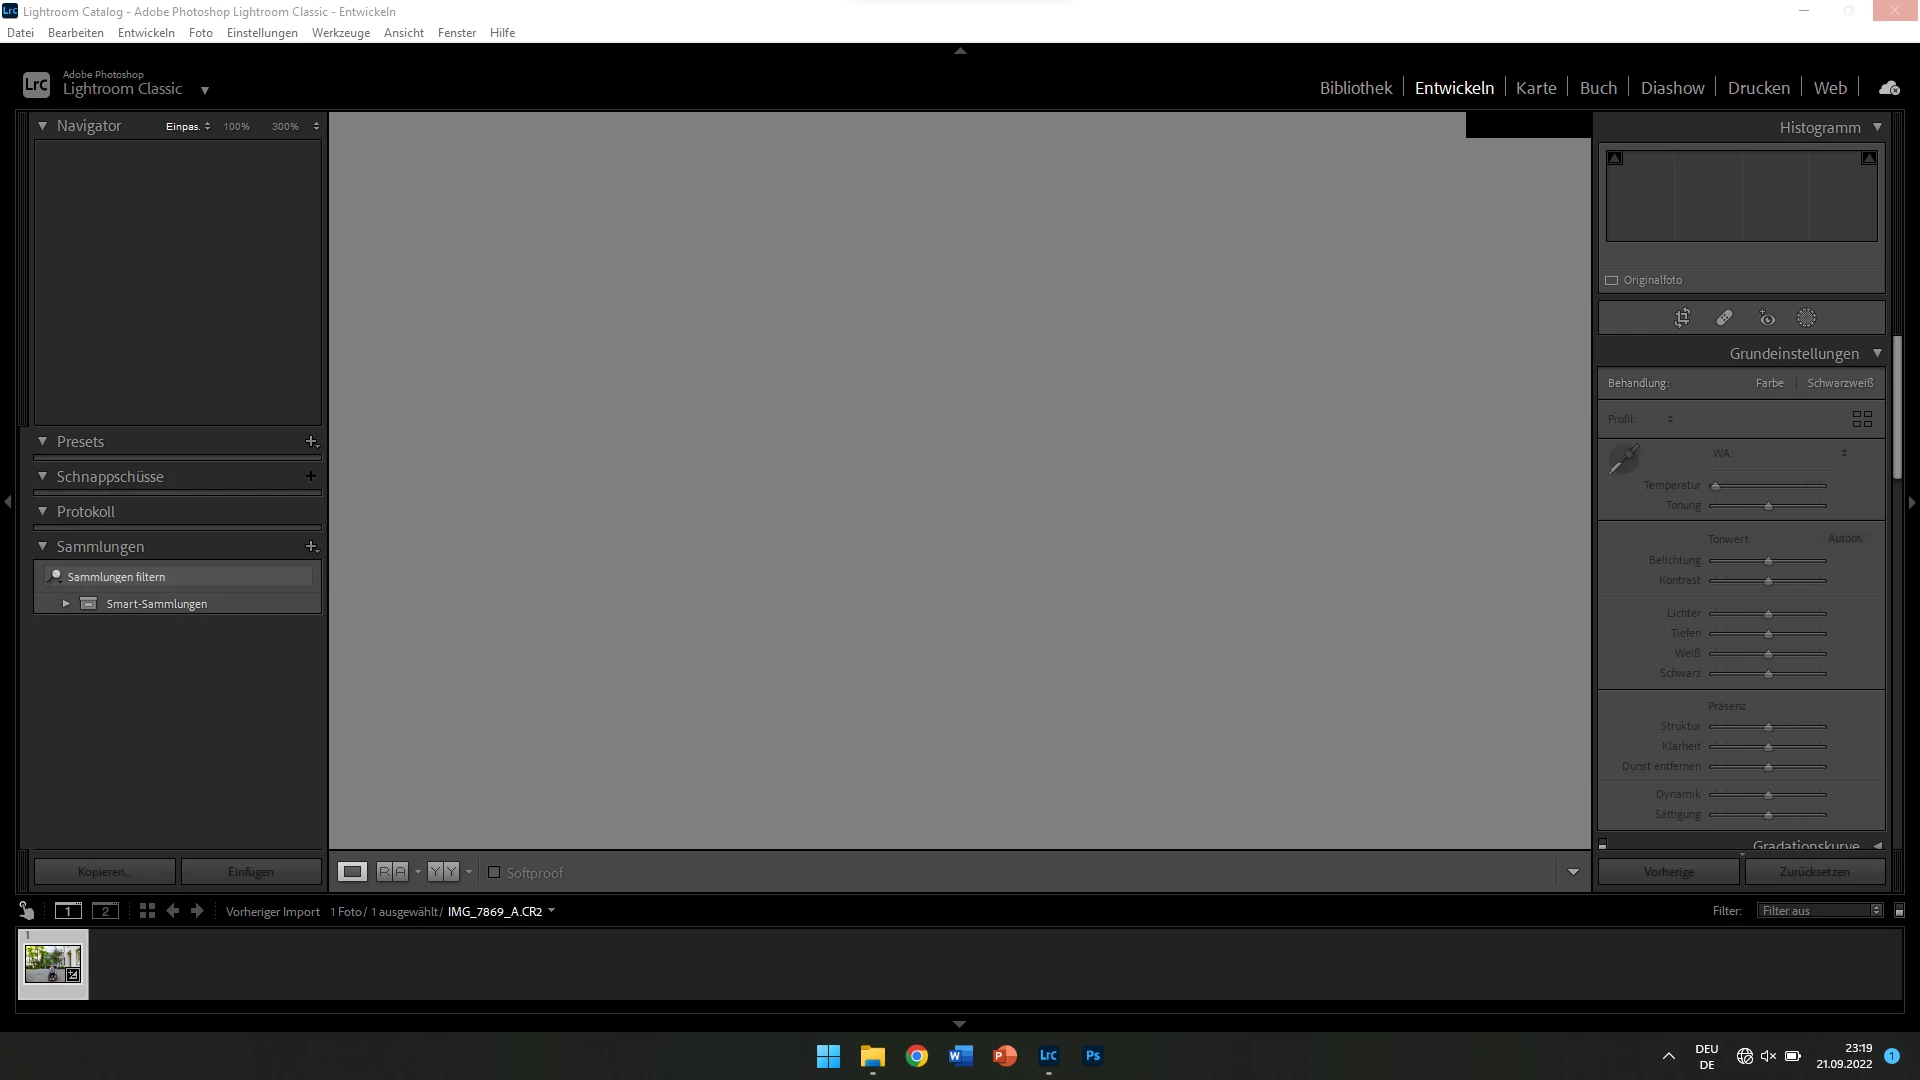This screenshot has height=1080, width=1920.
Task: Select the Crop overlay tool icon
Action: point(1683,318)
